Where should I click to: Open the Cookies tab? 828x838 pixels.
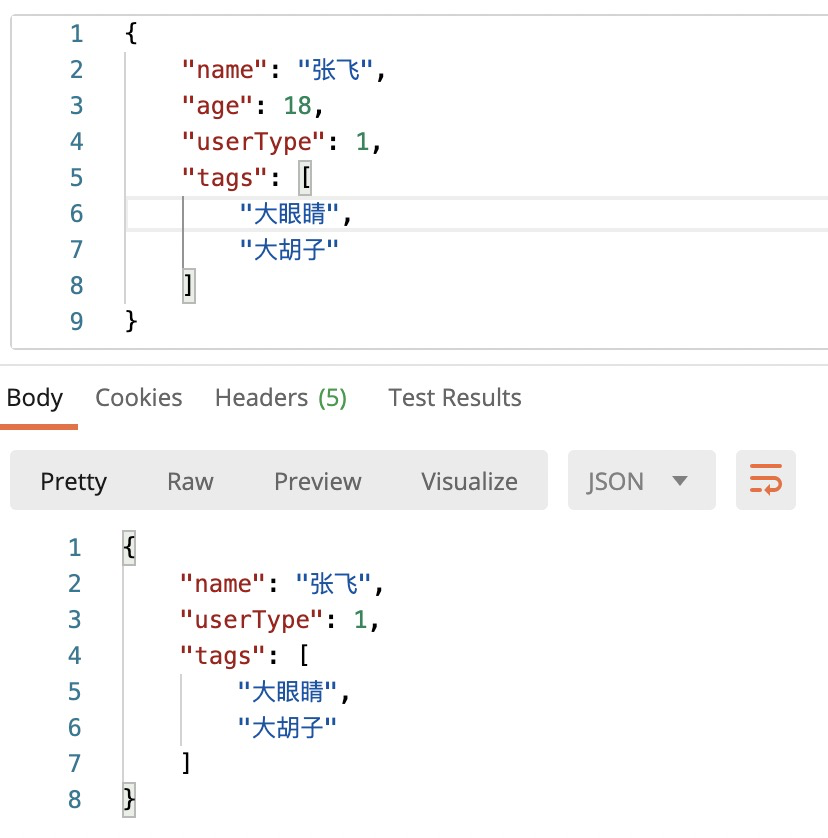pos(139,398)
